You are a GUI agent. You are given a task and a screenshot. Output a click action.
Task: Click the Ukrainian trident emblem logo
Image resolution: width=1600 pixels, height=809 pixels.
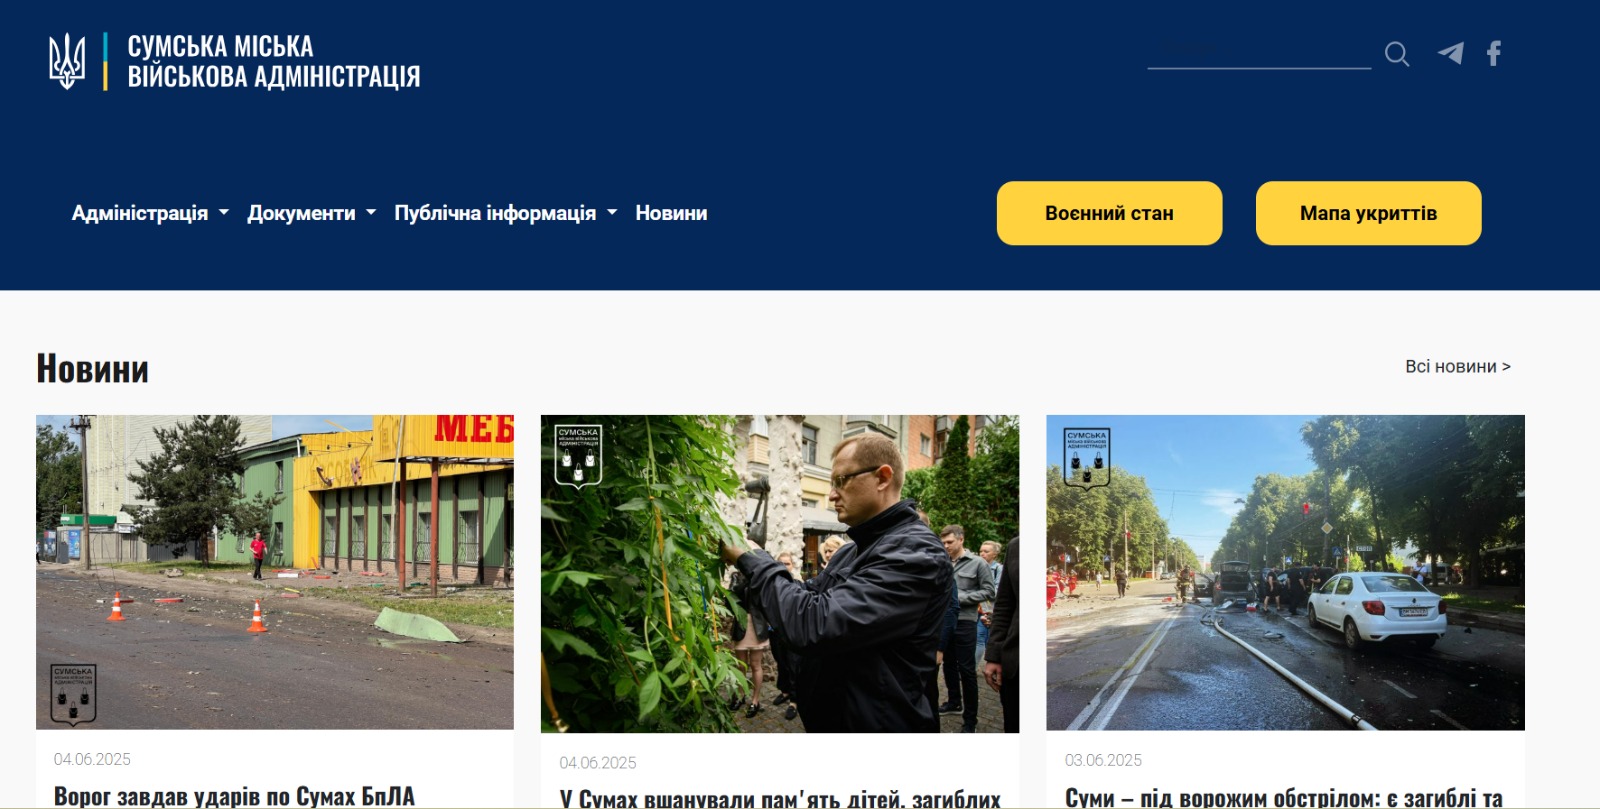click(67, 61)
